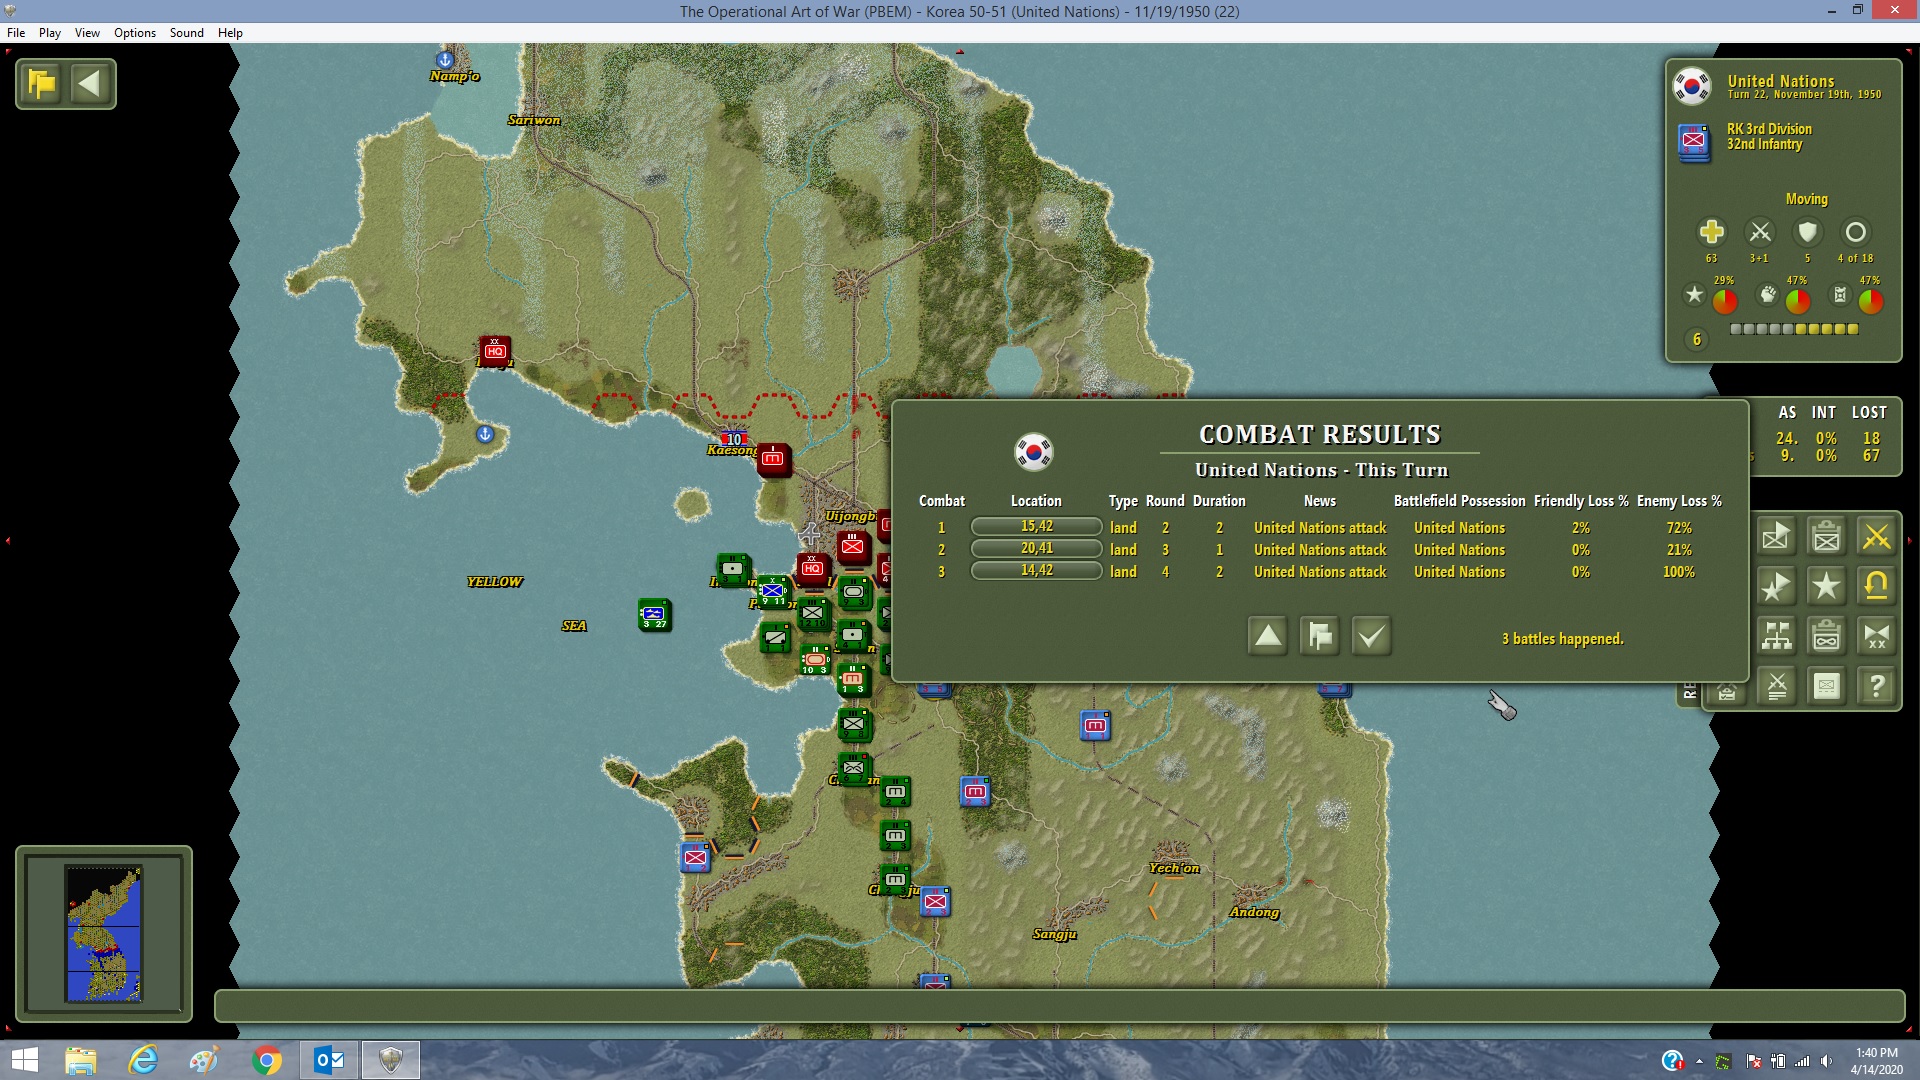Click the crossed swords strength icon in unit panel

1759,232
